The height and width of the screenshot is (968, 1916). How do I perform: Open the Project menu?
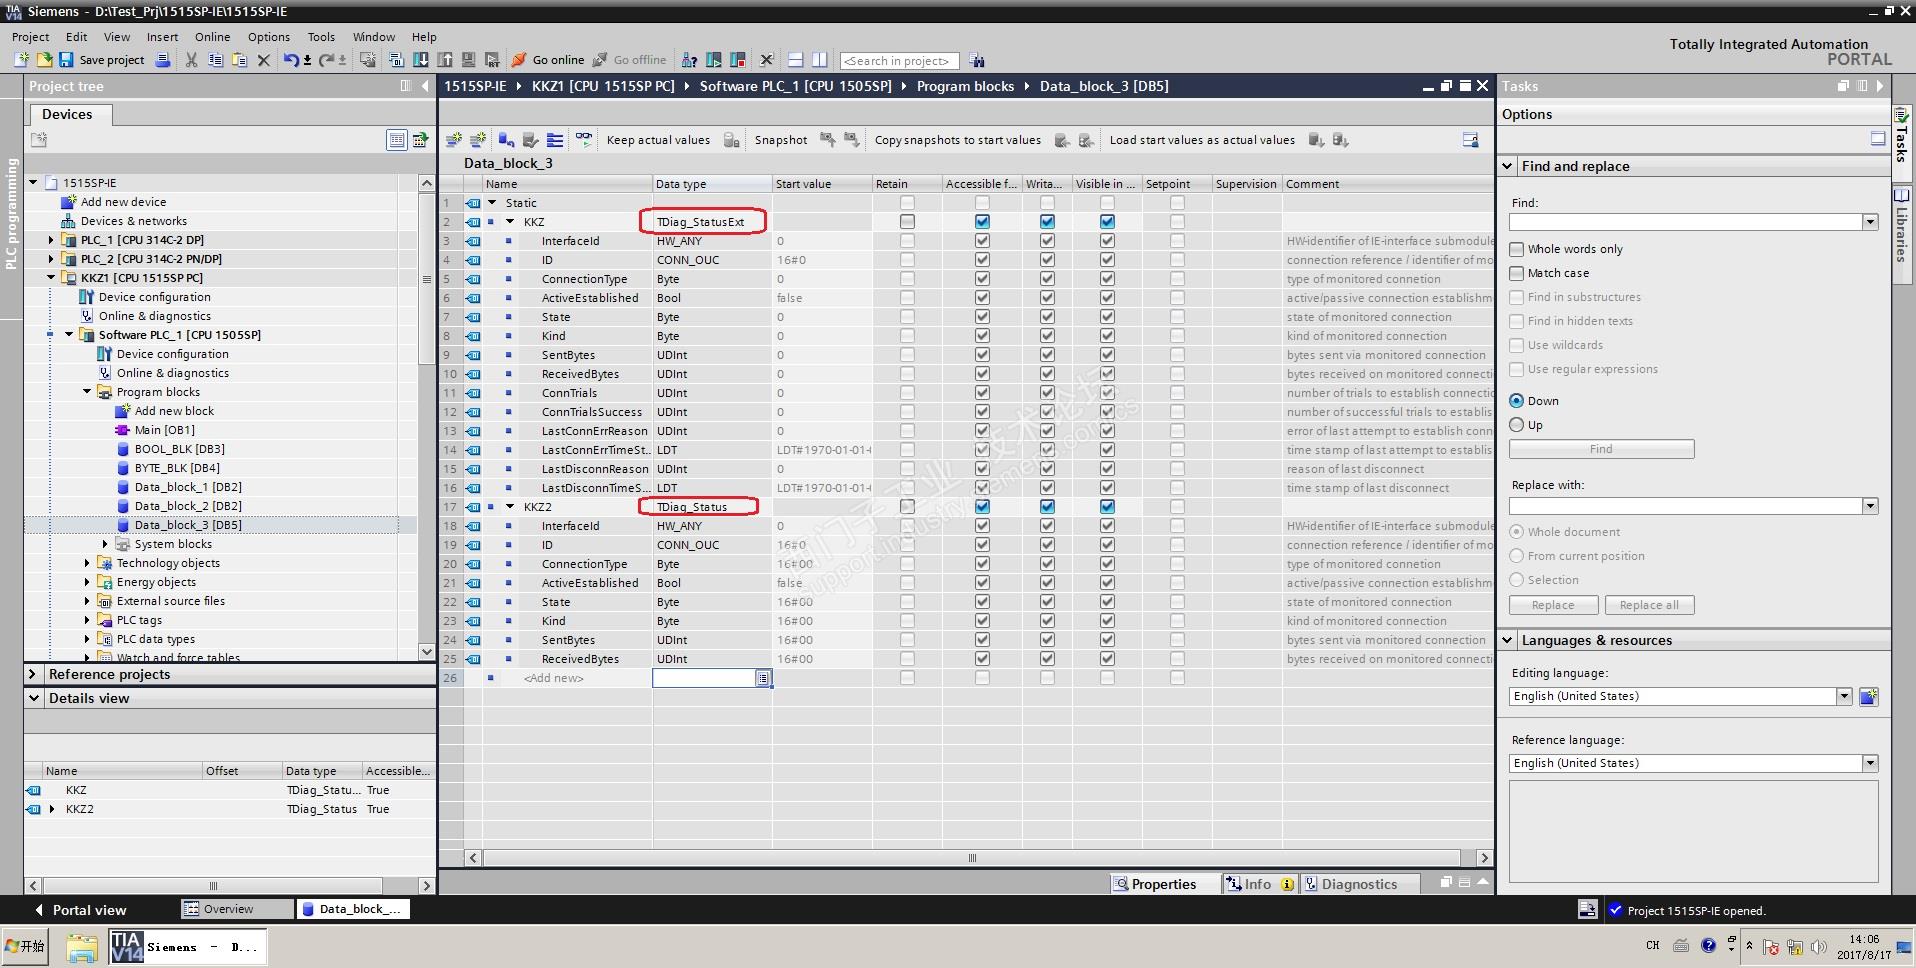(x=31, y=37)
